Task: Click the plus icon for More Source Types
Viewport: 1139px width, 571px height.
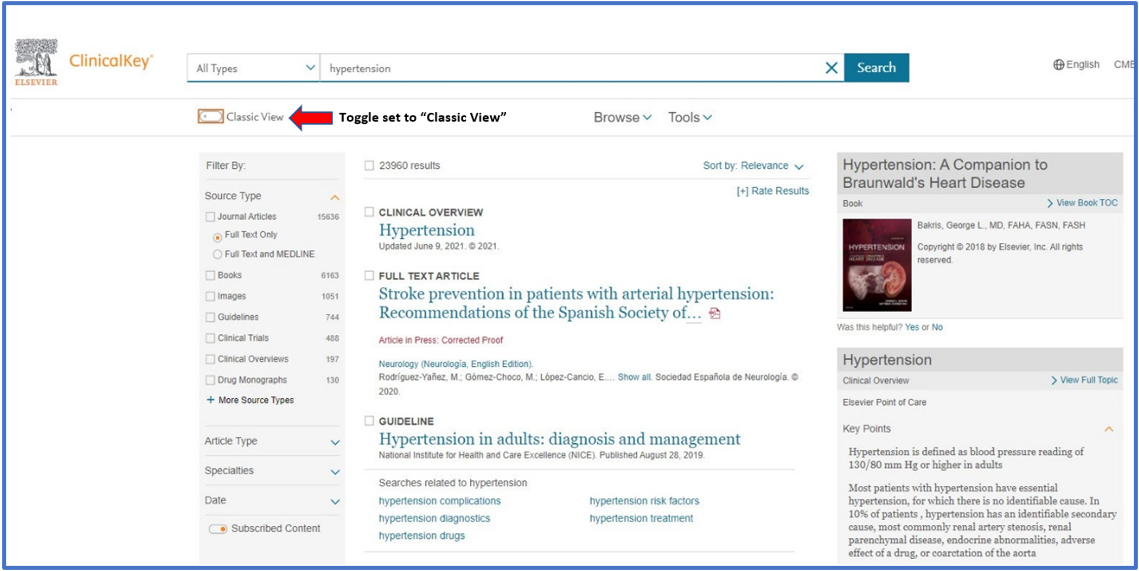Action: 210,400
